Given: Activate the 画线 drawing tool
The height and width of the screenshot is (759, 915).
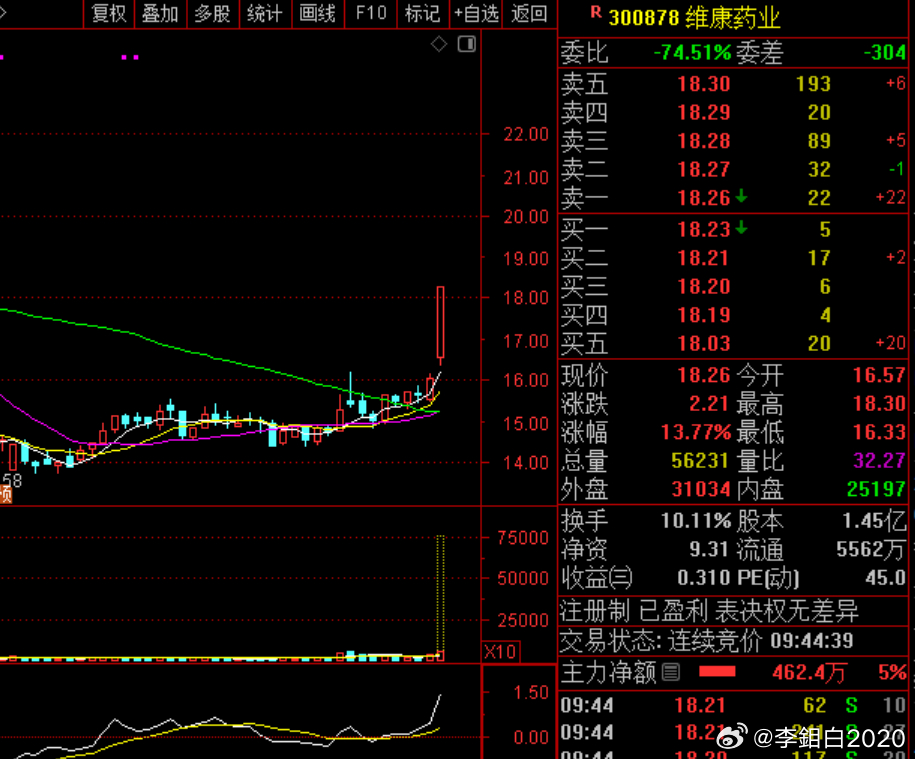Looking at the screenshot, I should pyautogui.click(x=317, y=13).
